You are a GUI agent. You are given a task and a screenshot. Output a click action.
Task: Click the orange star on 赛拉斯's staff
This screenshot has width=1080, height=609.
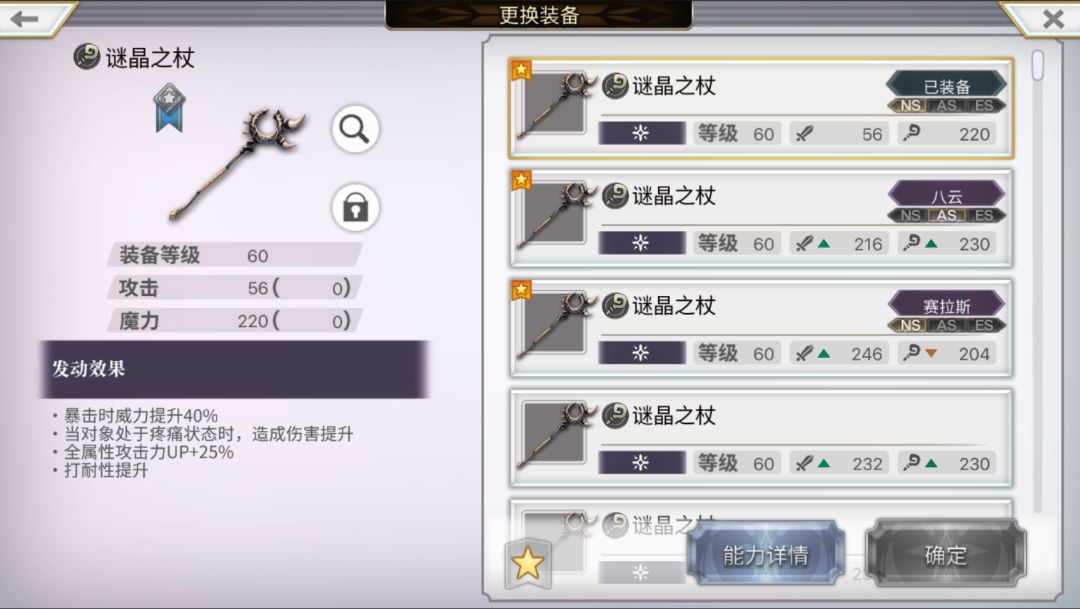point(521,289)
